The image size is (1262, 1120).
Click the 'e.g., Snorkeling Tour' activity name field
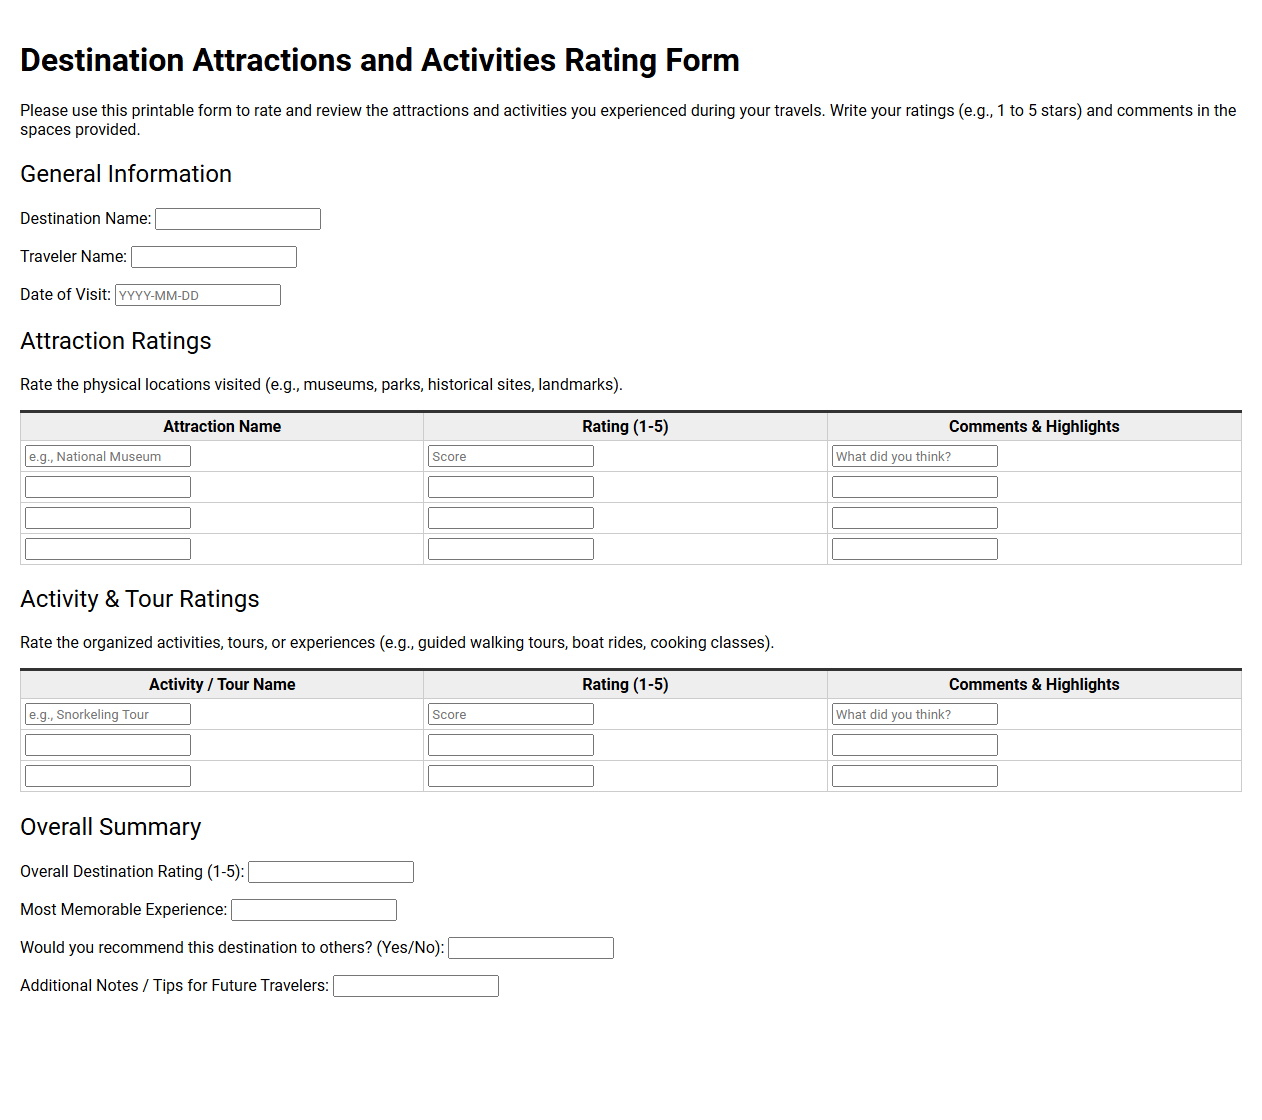click(108, 714)
